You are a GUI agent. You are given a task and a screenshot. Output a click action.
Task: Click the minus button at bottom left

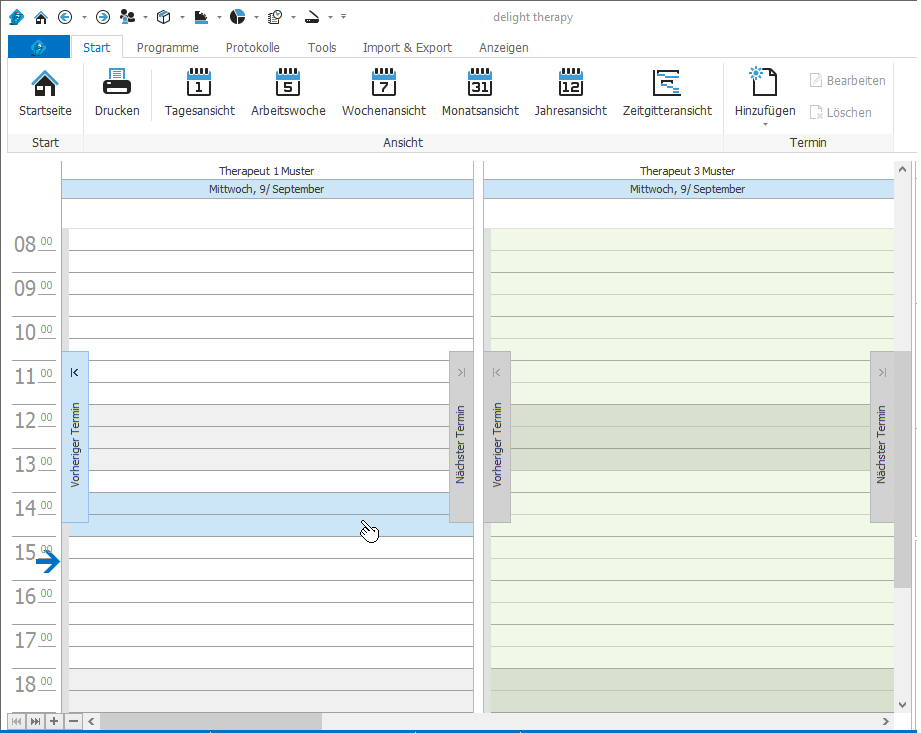click(x=72, y=721)
